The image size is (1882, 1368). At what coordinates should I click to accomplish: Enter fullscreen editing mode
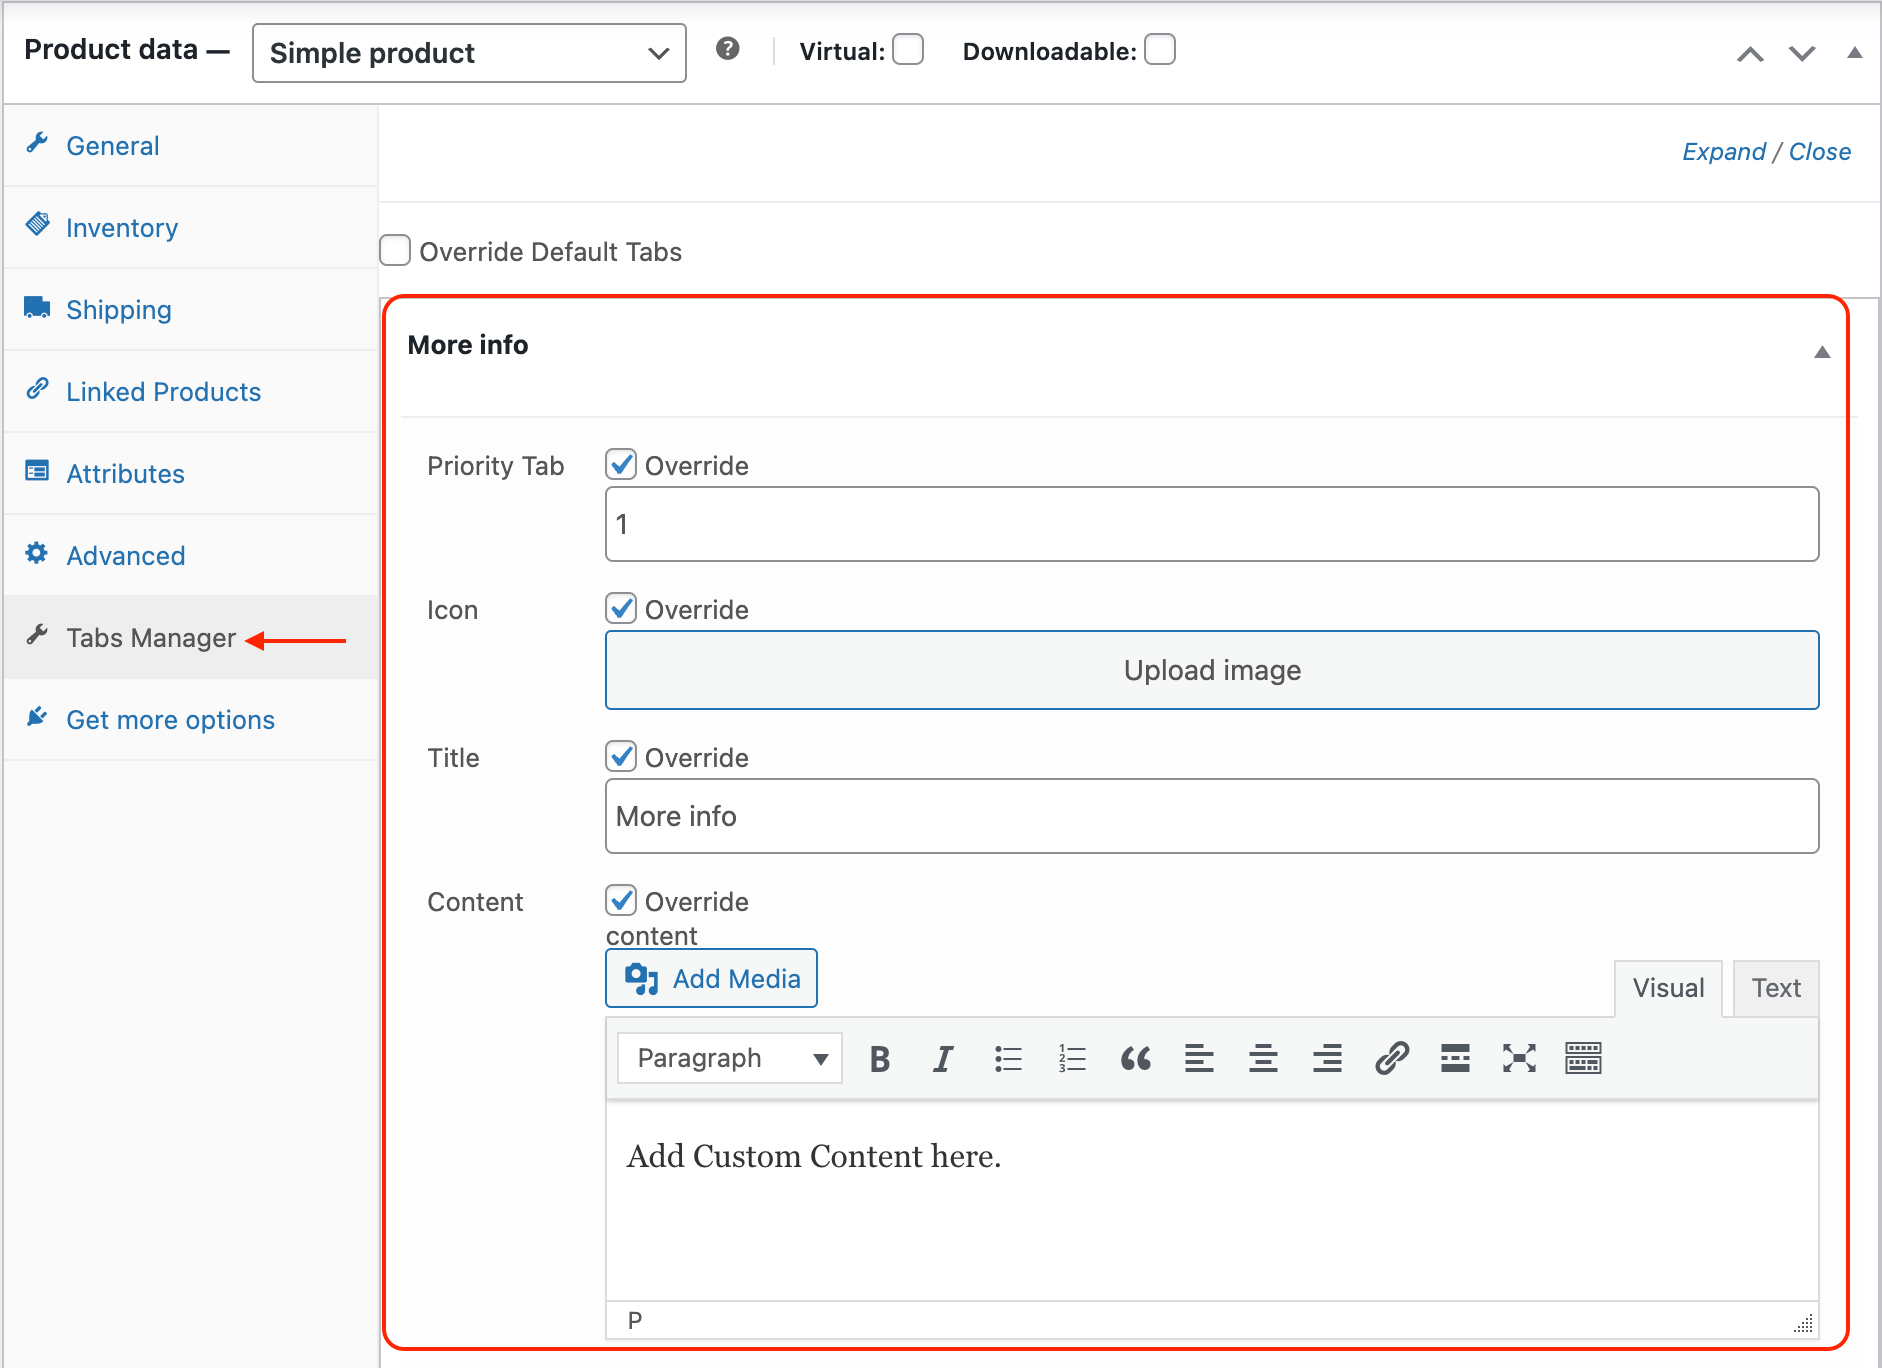tap(1519, 1058)
